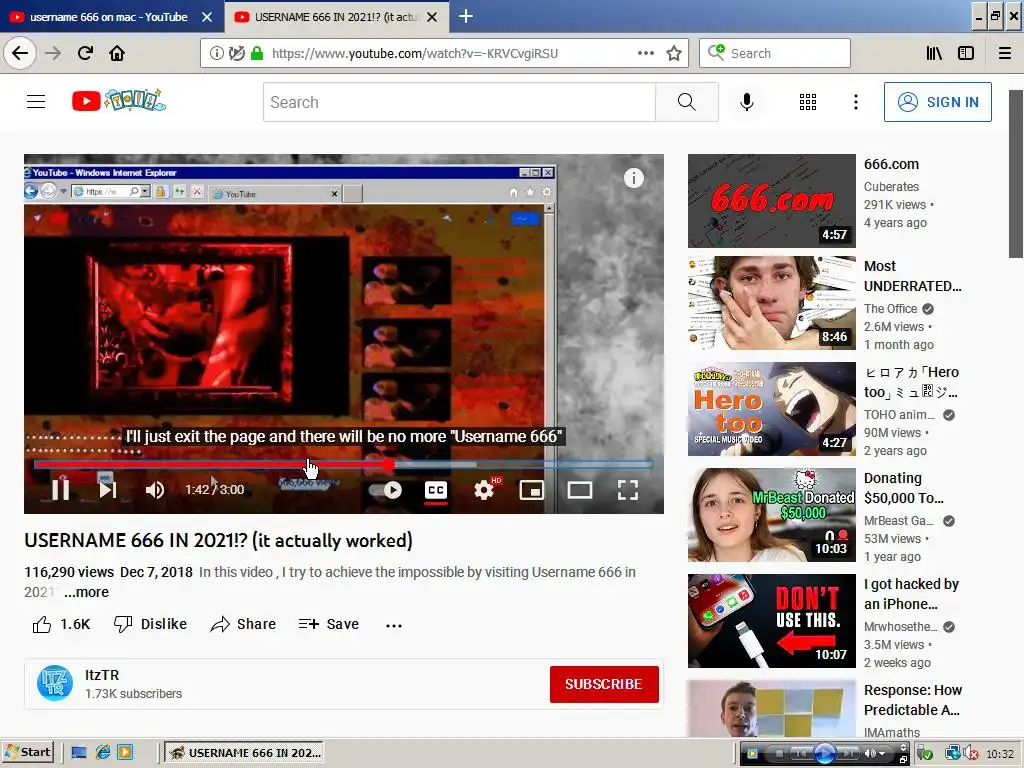1024x768 pixels.
Task: Open the browser home page icon
Action: (x=117, y=53)
